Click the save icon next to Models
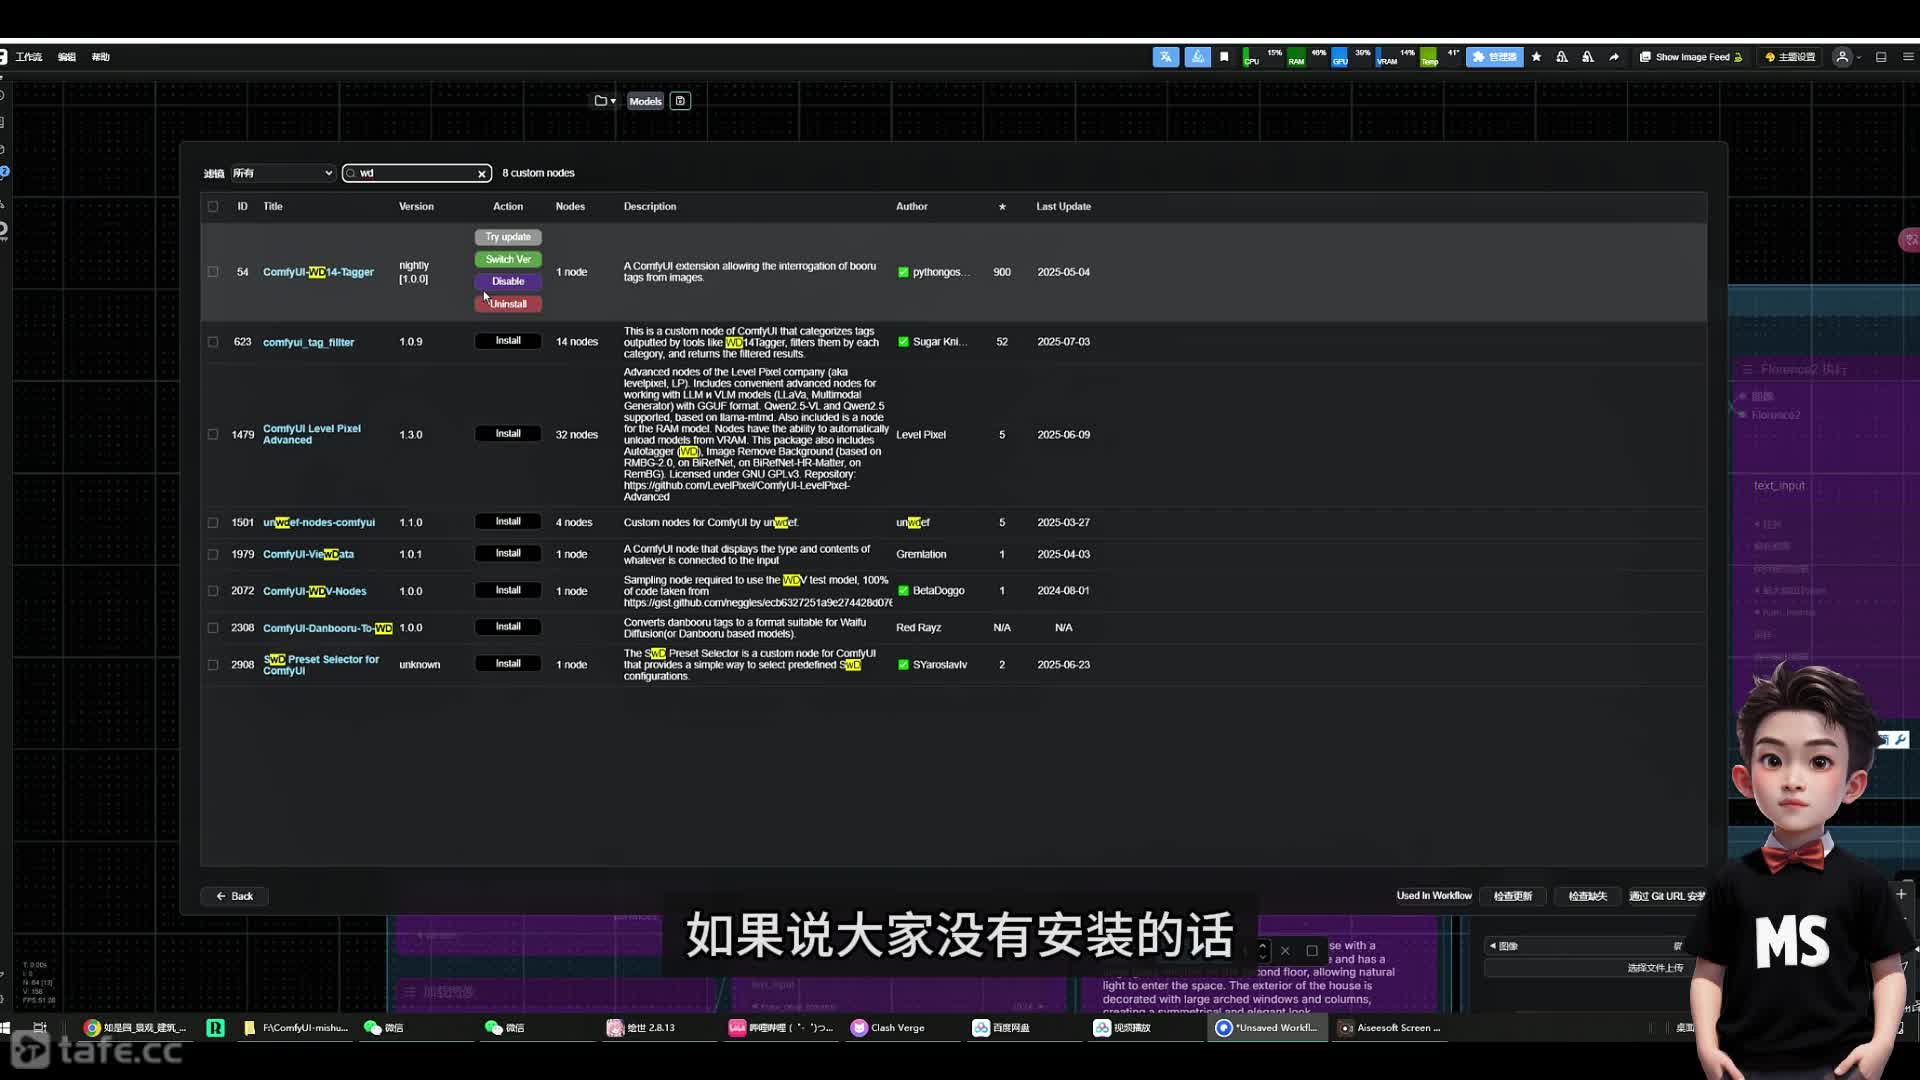The width and height of the screenshot is (1920, 1080). 680,101
